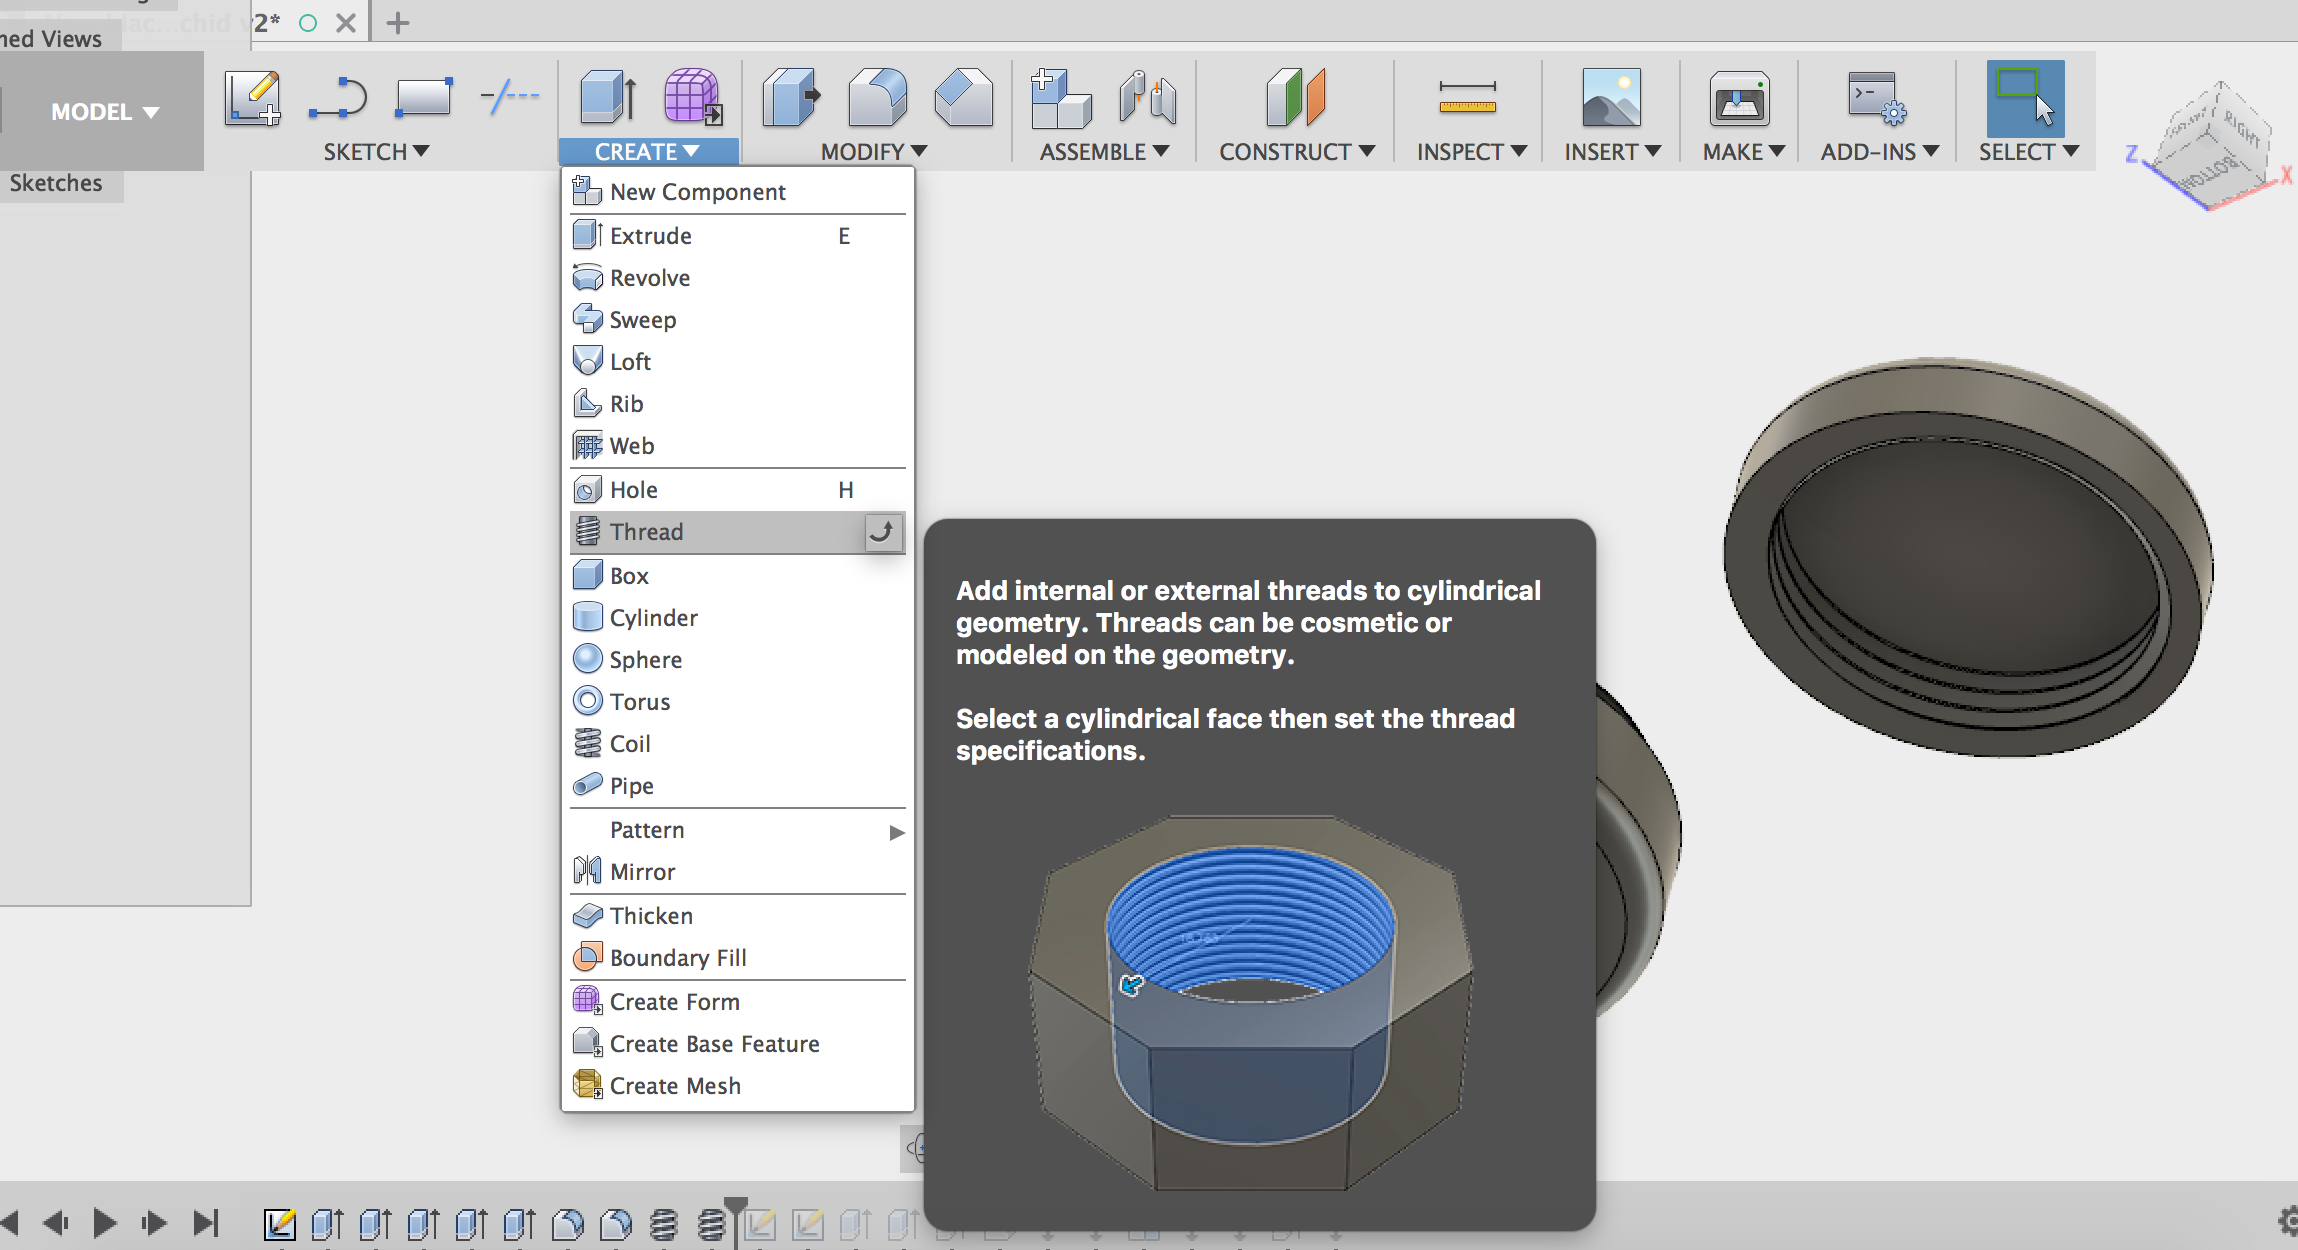Choose Cylinder from the CREATE menu
The image size is (2298, 1250).
(738, 618)
